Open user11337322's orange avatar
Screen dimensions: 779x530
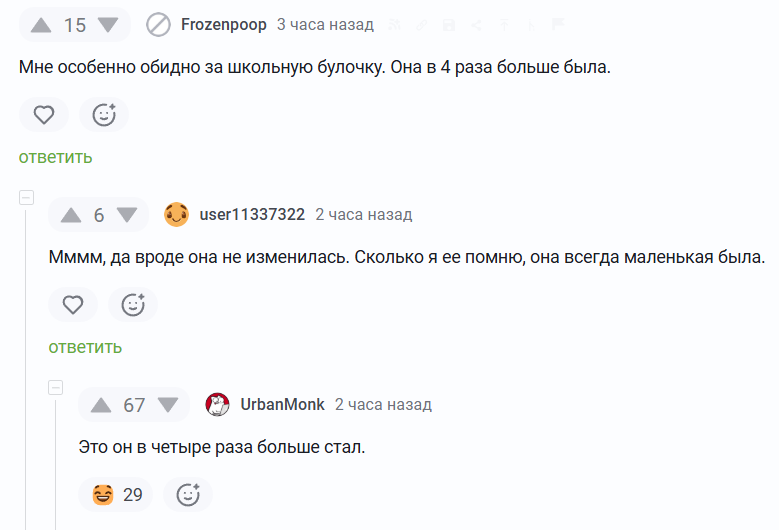[x=176, y=215]
